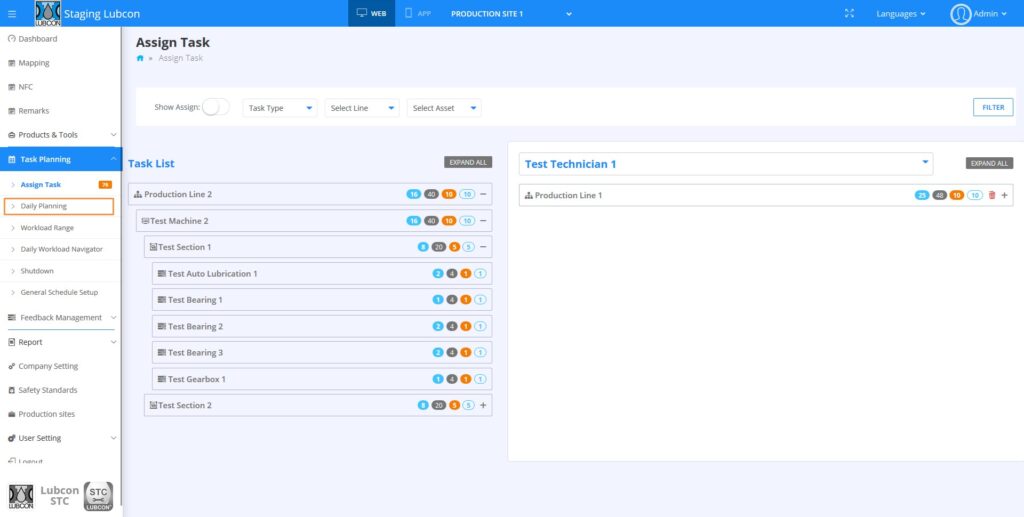Open Daily Planning in the sidebar
This screenshot has height=517, width=1024.
click(x=44, y=206)
